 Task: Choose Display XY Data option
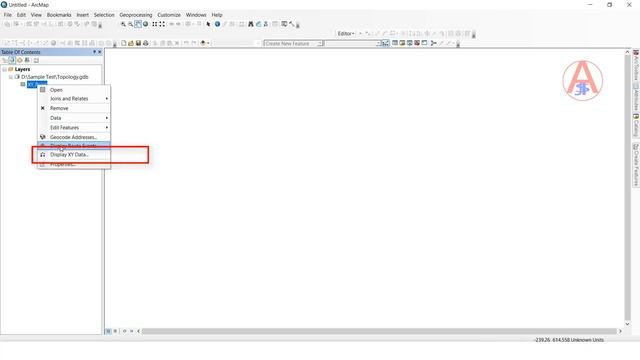tap(74, 155)
